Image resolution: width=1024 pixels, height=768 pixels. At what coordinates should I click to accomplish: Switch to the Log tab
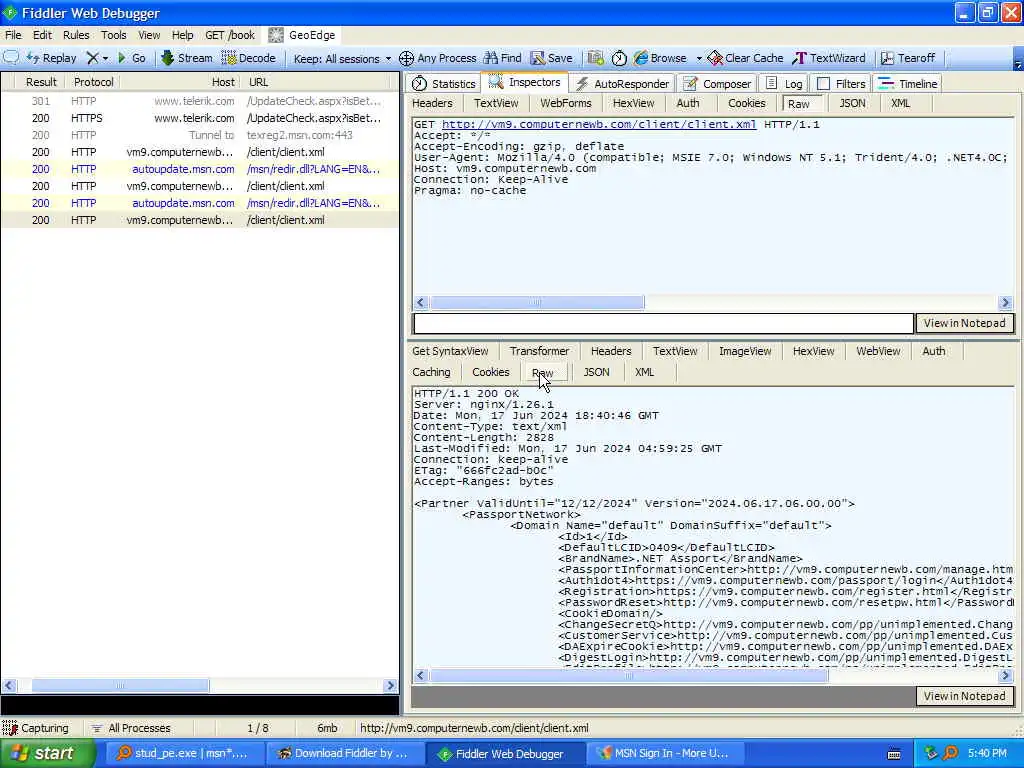784,84
